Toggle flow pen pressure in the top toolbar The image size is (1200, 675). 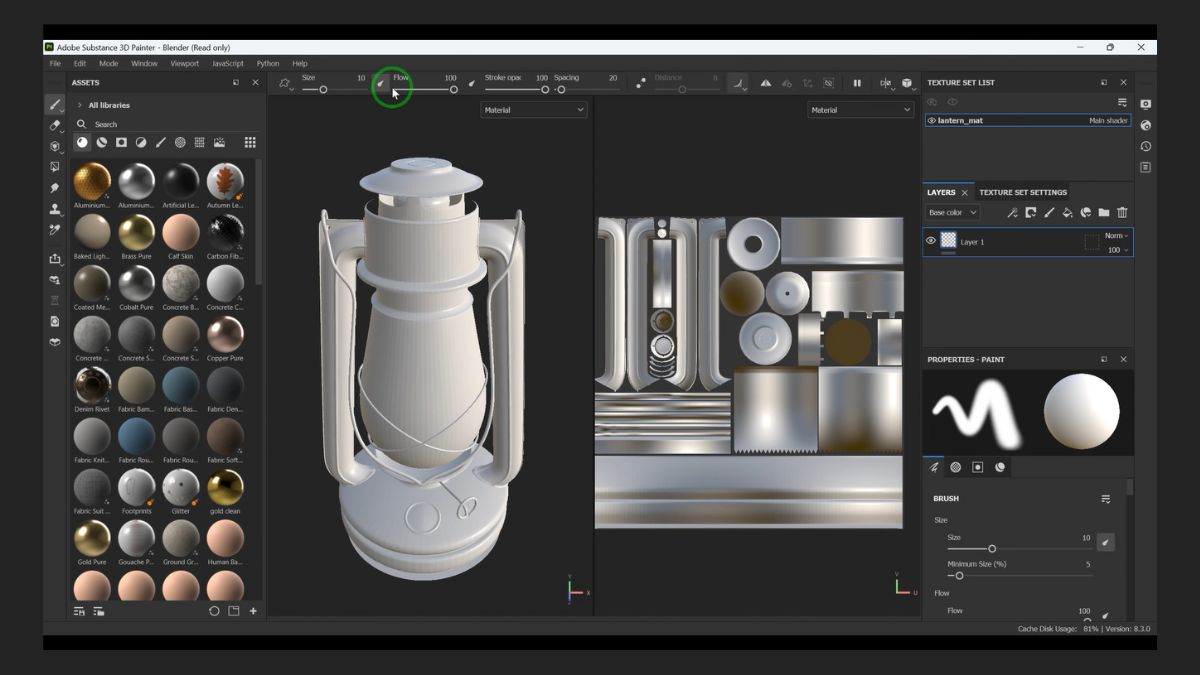(471, 83)
